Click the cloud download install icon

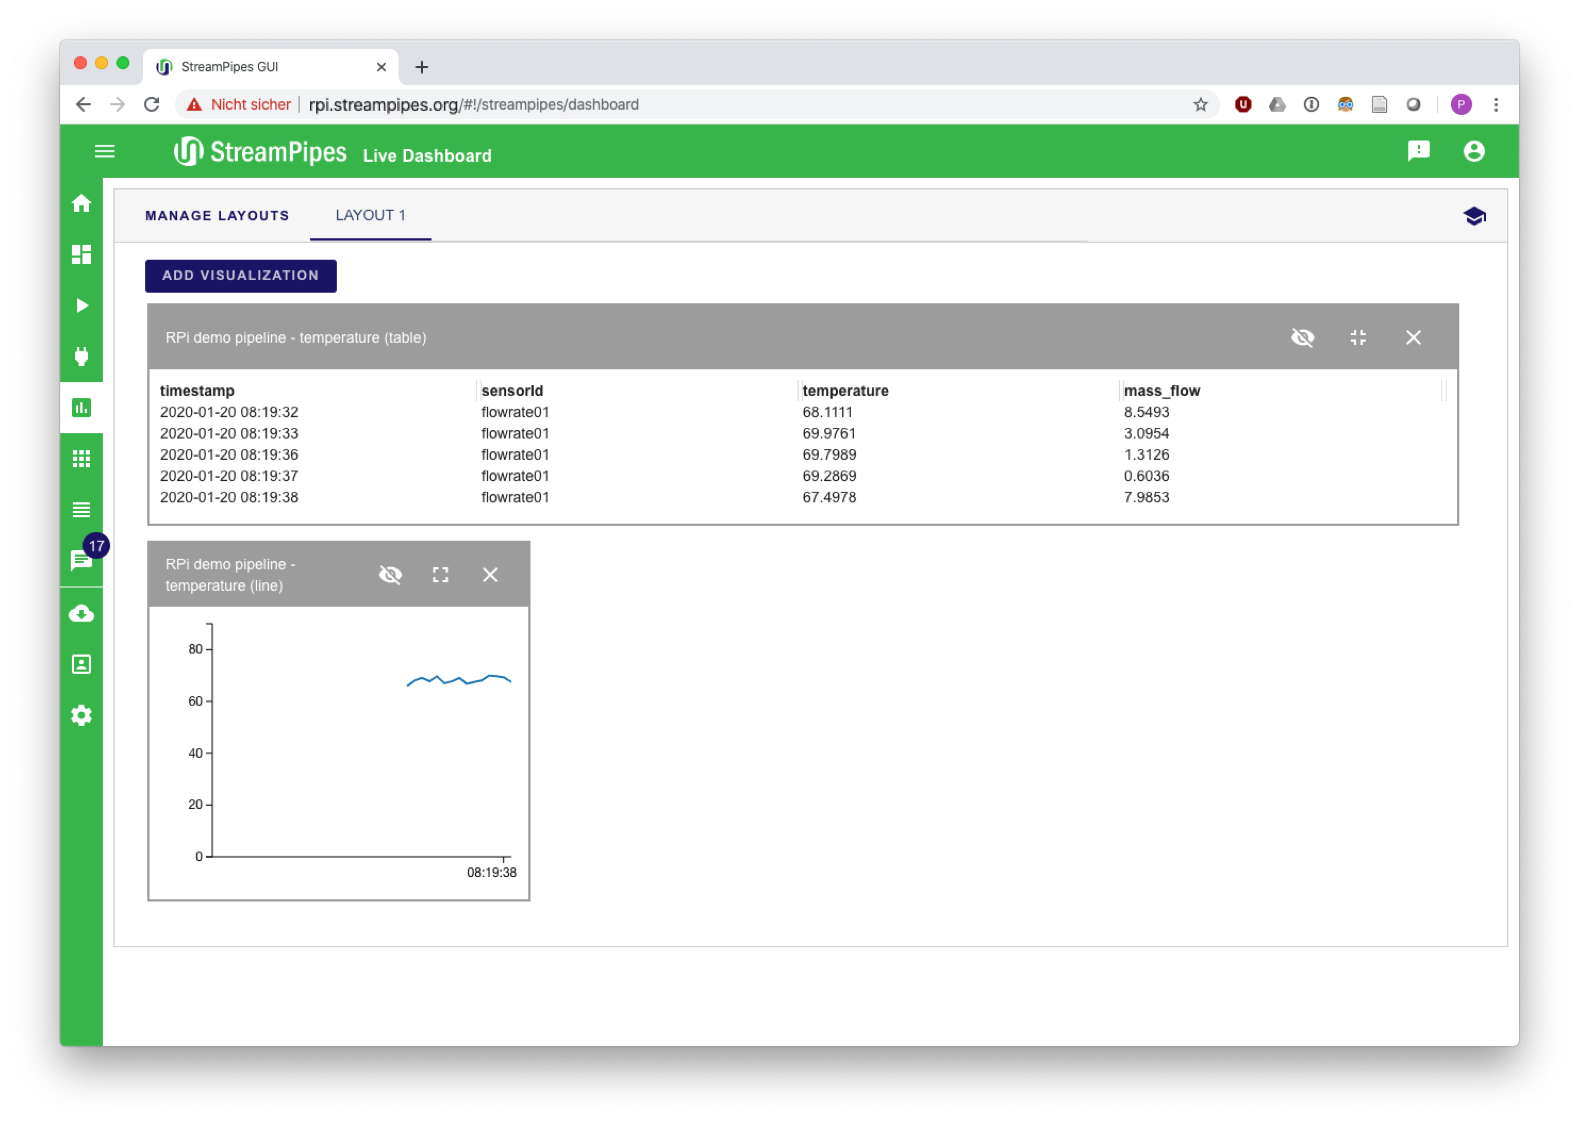[82, 613]
